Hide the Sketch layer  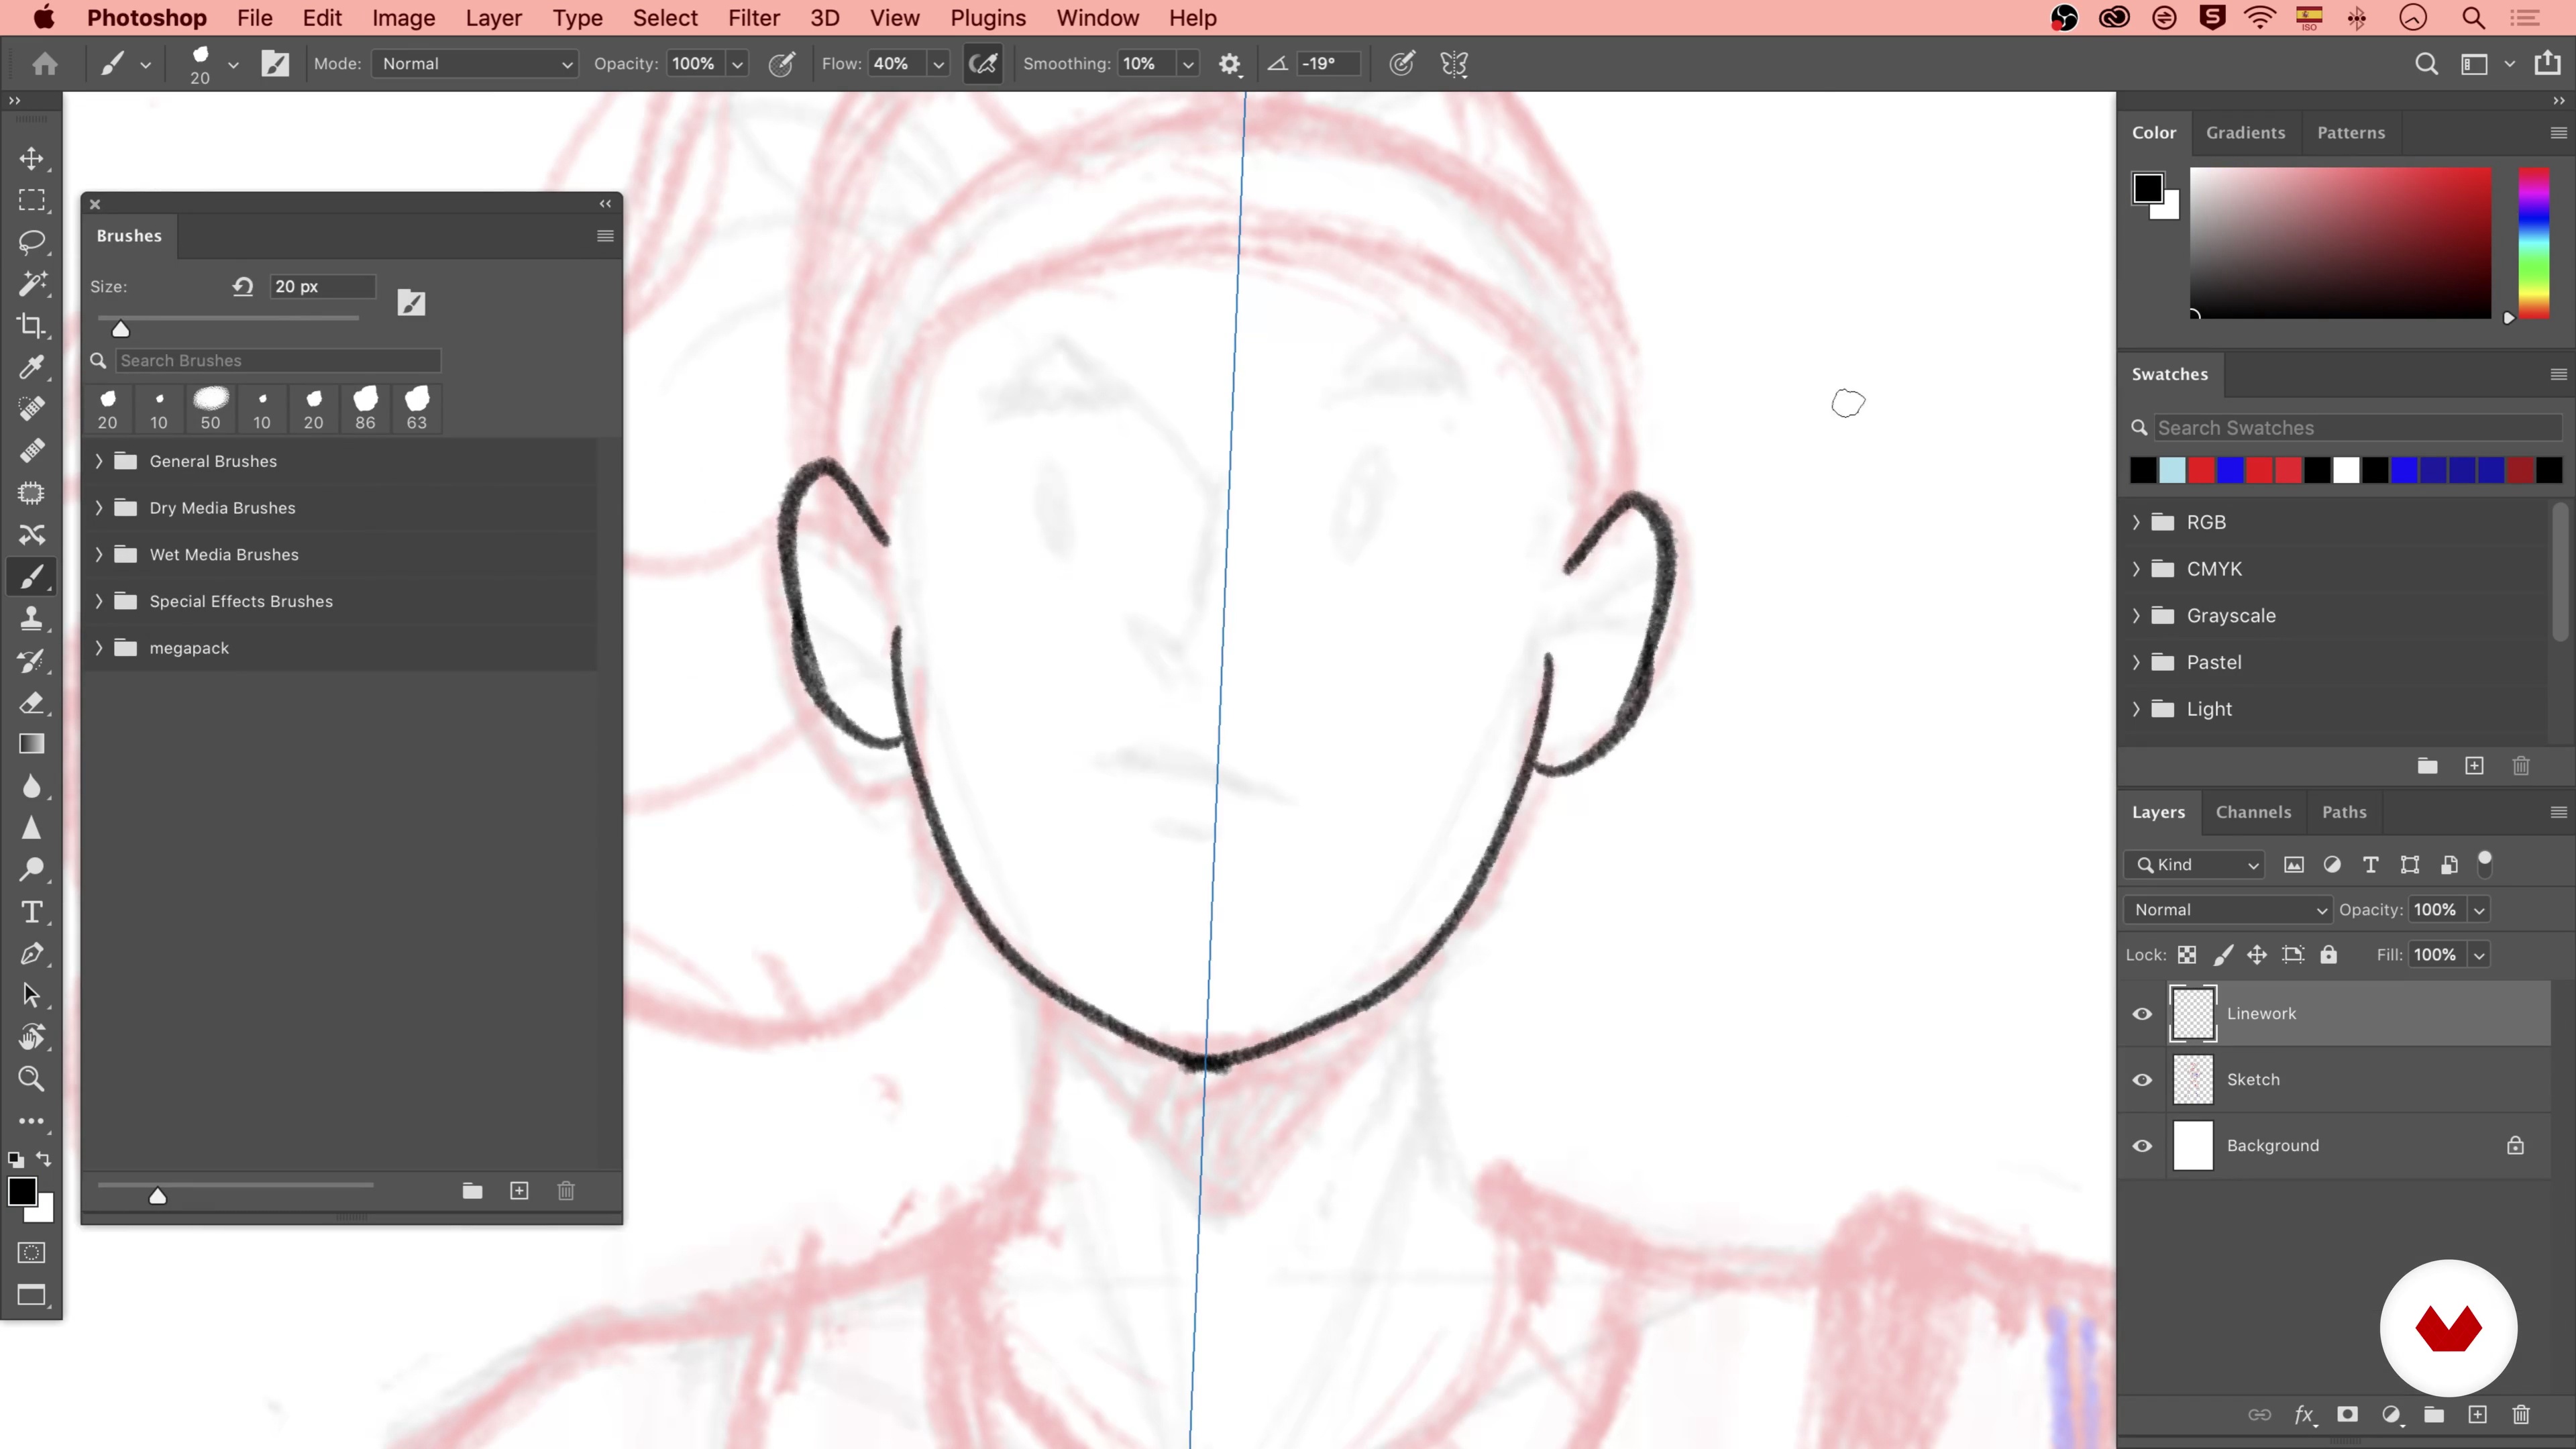(x=2142, y=1080)
